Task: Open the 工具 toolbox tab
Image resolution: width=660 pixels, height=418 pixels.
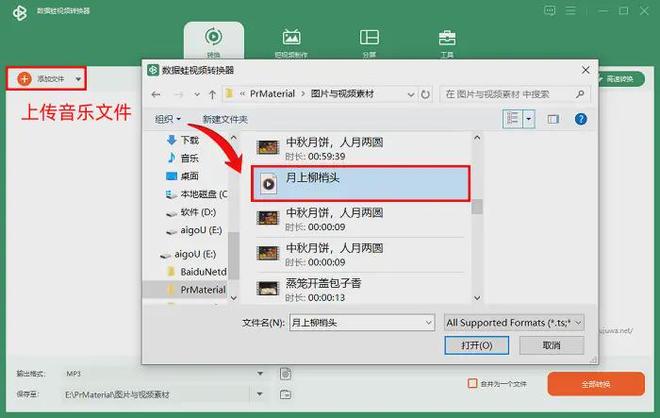Action: pos(446,42)
